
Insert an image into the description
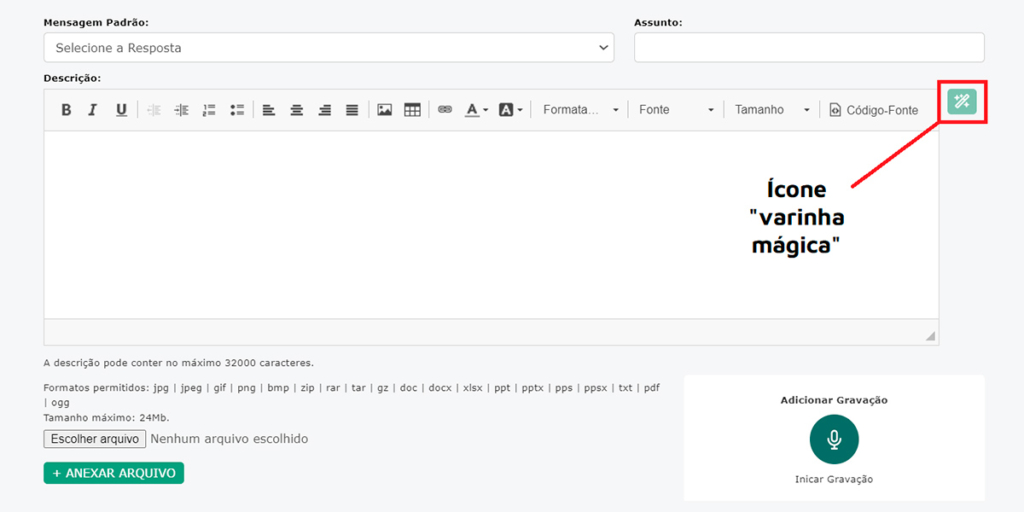point(385,110)
